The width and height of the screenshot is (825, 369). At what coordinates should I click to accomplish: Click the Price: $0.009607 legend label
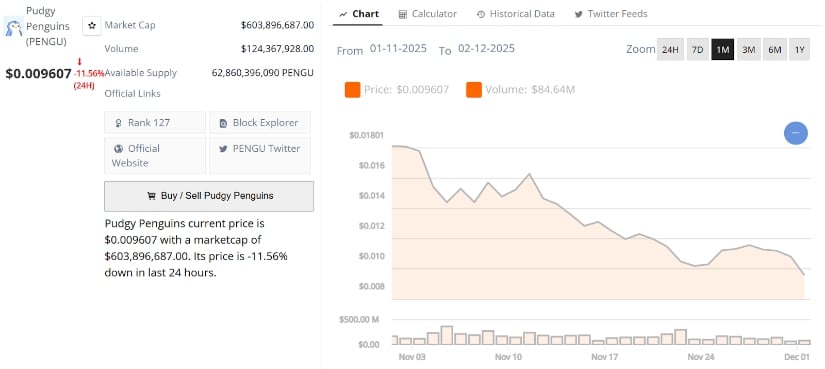[x=406, y=89]
